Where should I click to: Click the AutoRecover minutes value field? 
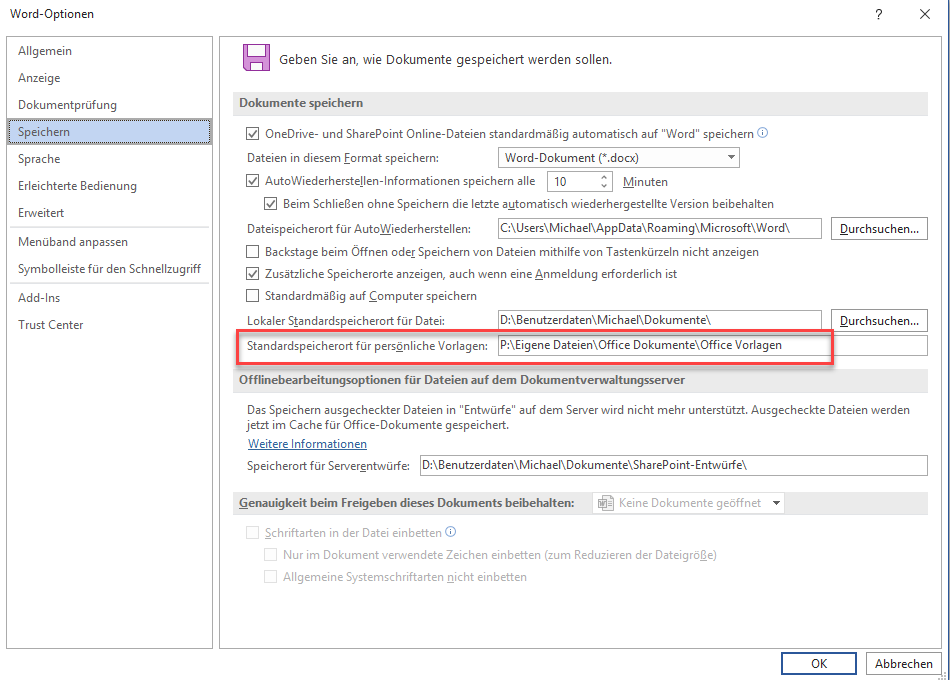(x=573, y=181)
